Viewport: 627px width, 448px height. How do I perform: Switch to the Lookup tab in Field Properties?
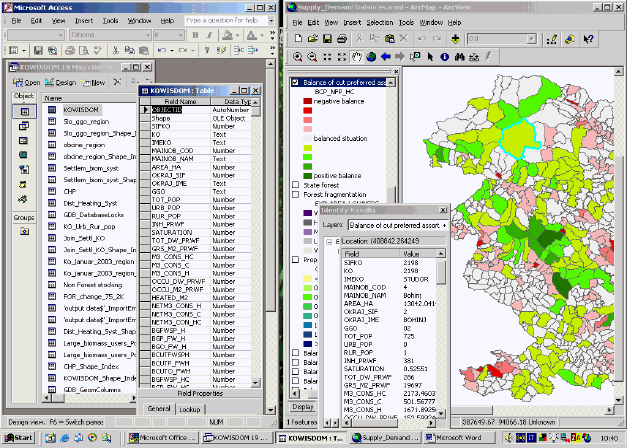188,409
